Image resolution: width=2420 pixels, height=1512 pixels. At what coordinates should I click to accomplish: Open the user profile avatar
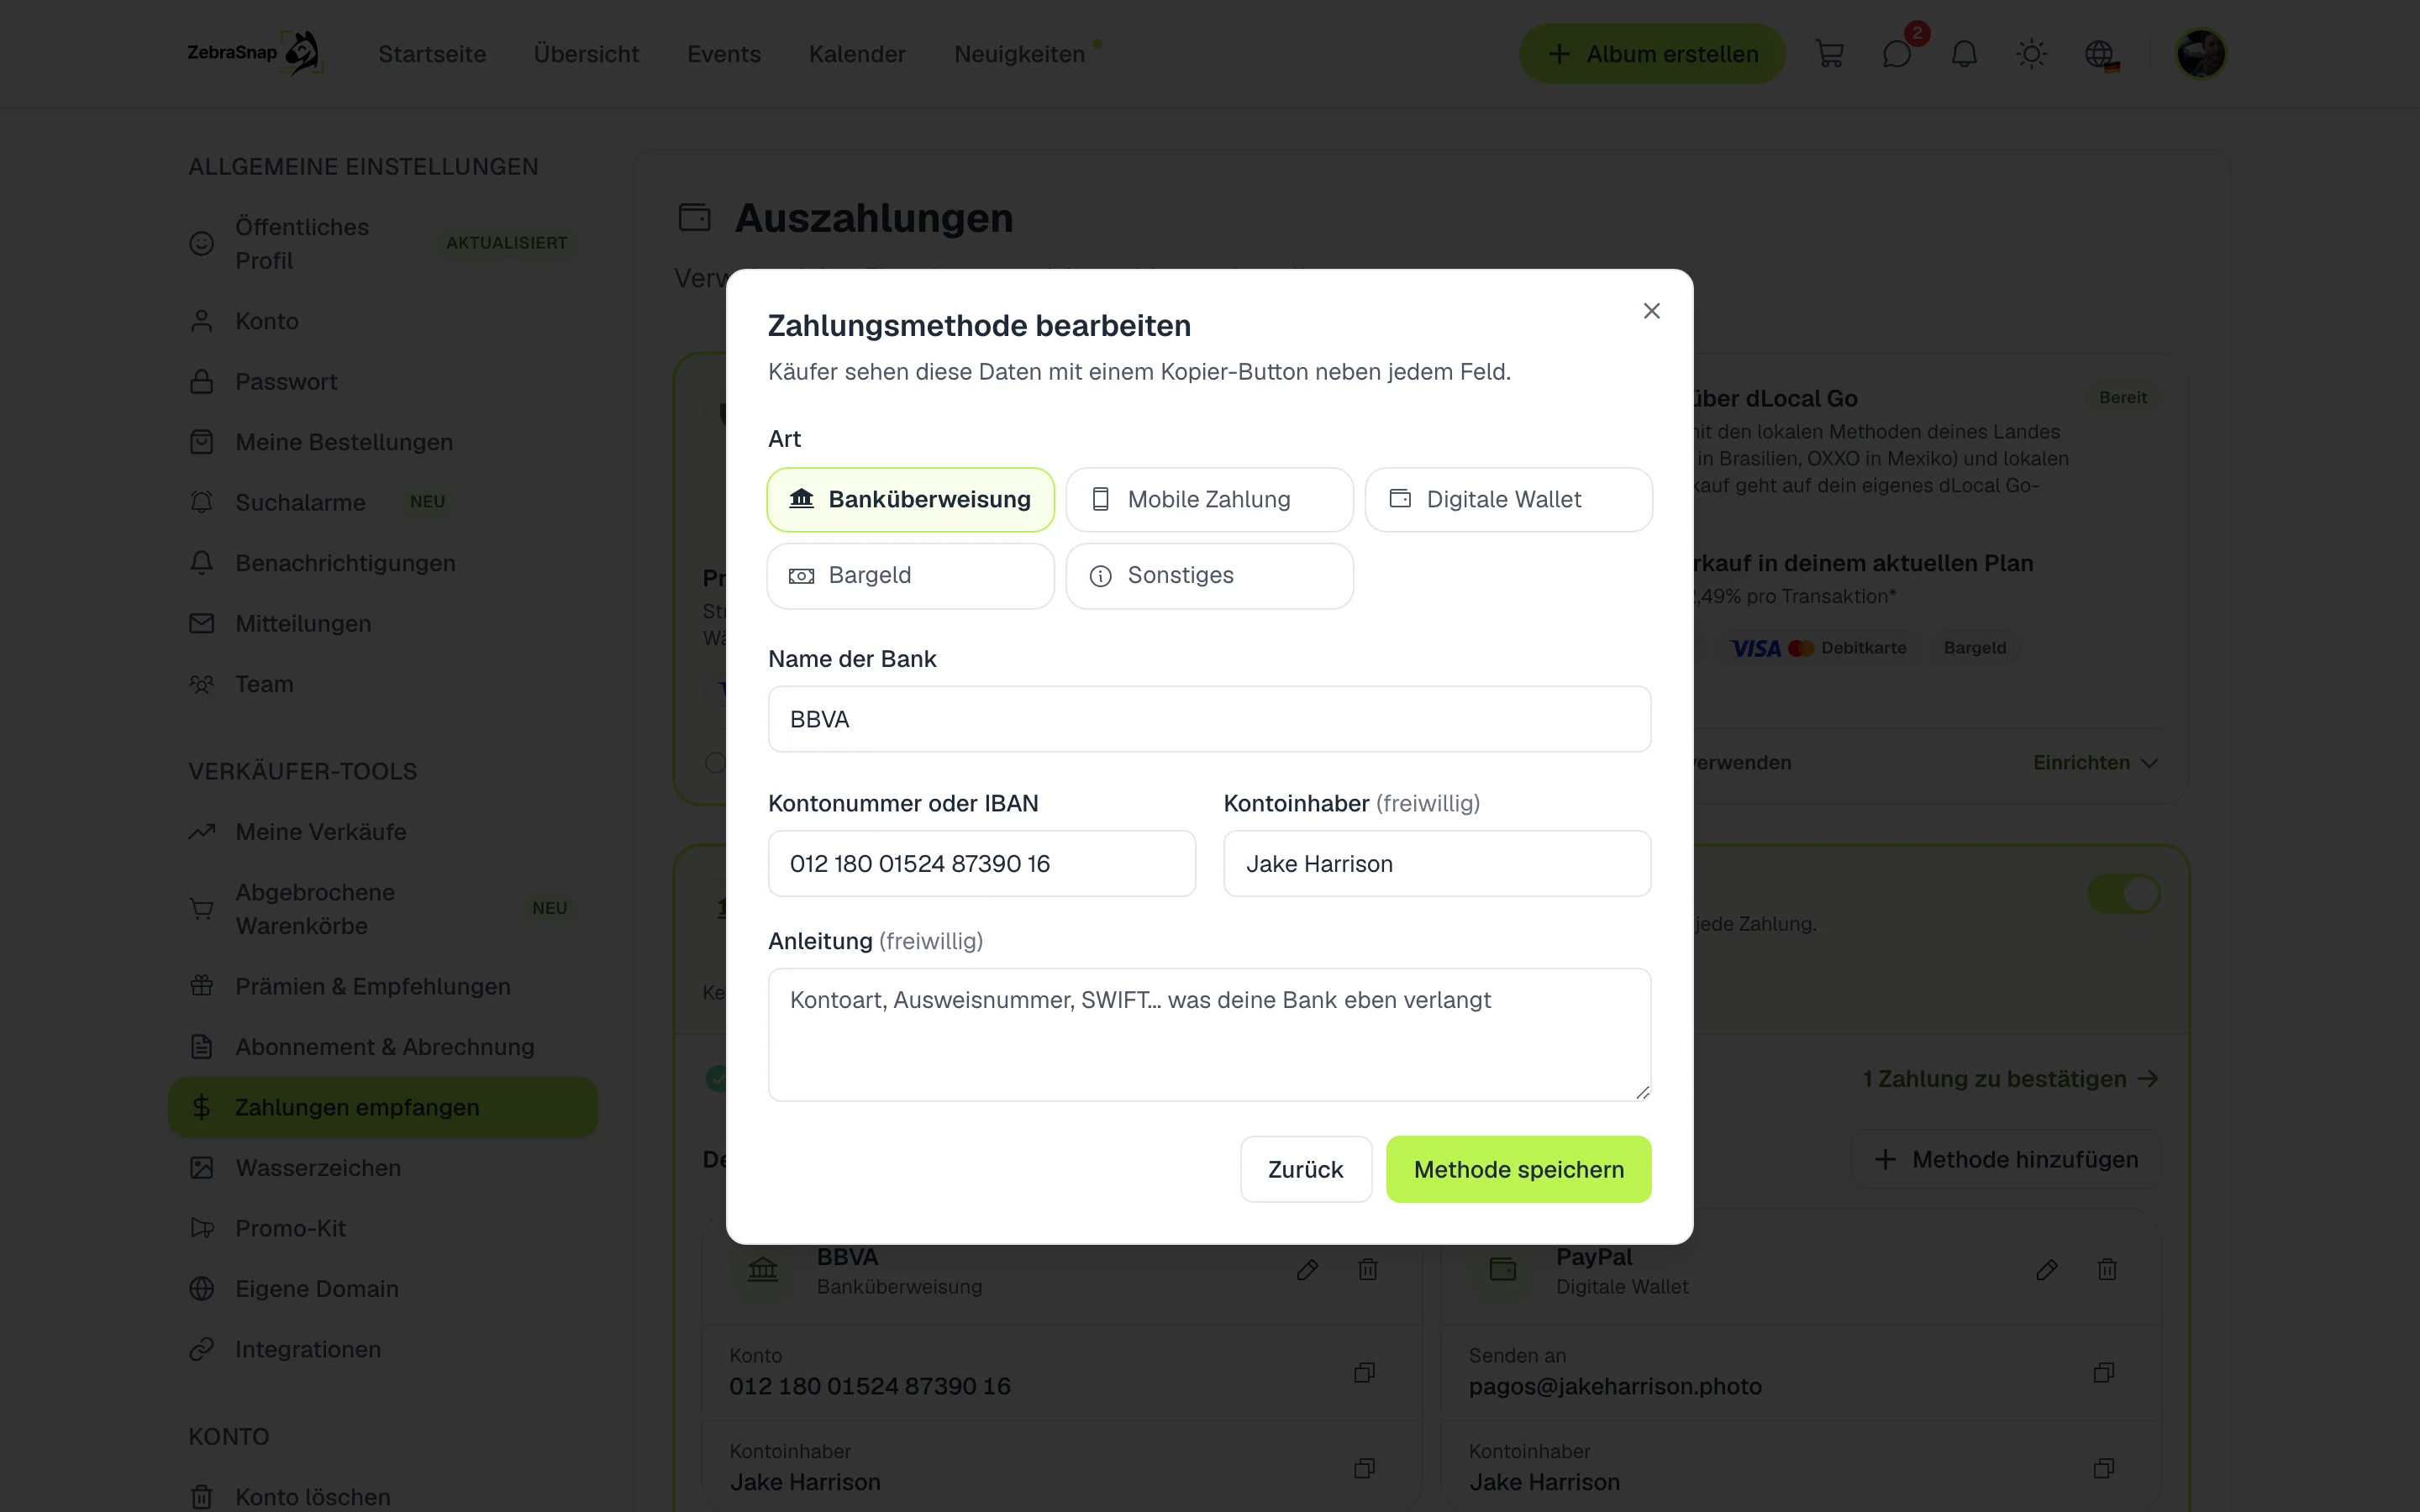[x=2201, y=54]
